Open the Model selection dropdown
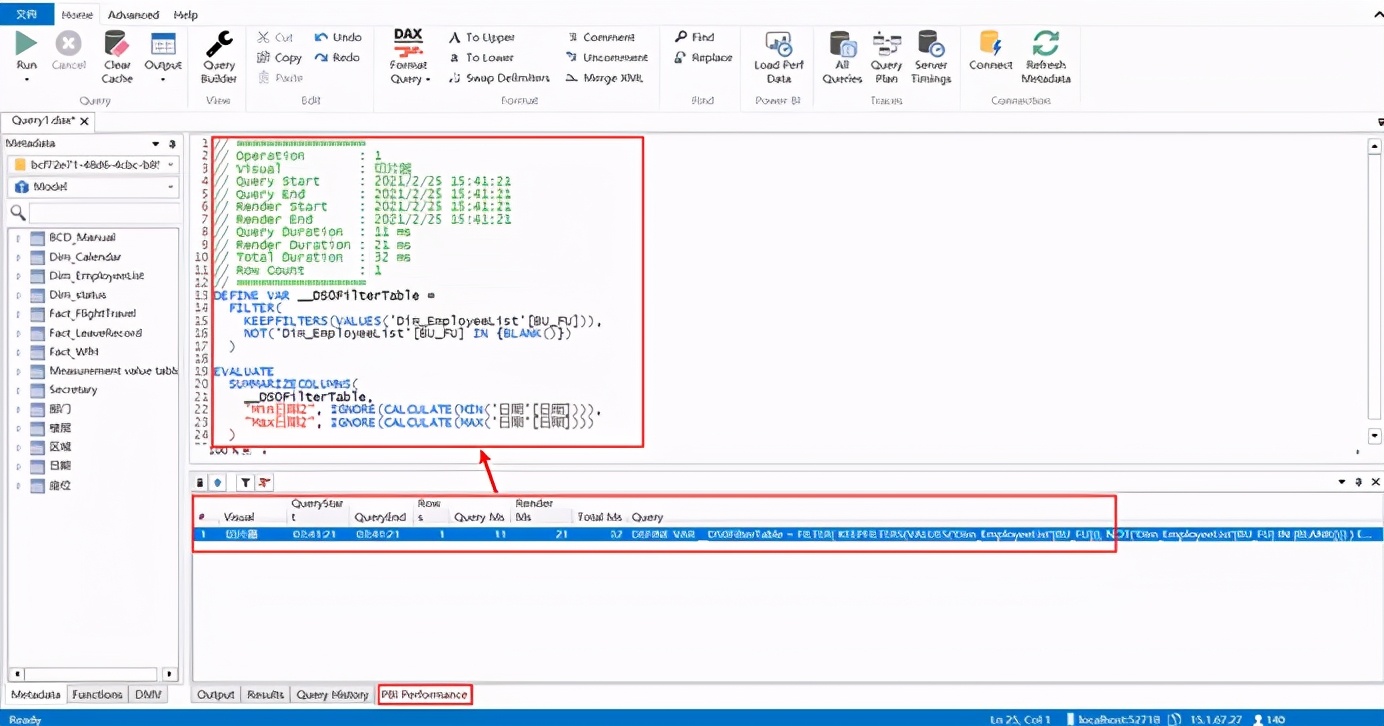The height and width of the screenshot is (726, 1384). [x=93, y=187]
